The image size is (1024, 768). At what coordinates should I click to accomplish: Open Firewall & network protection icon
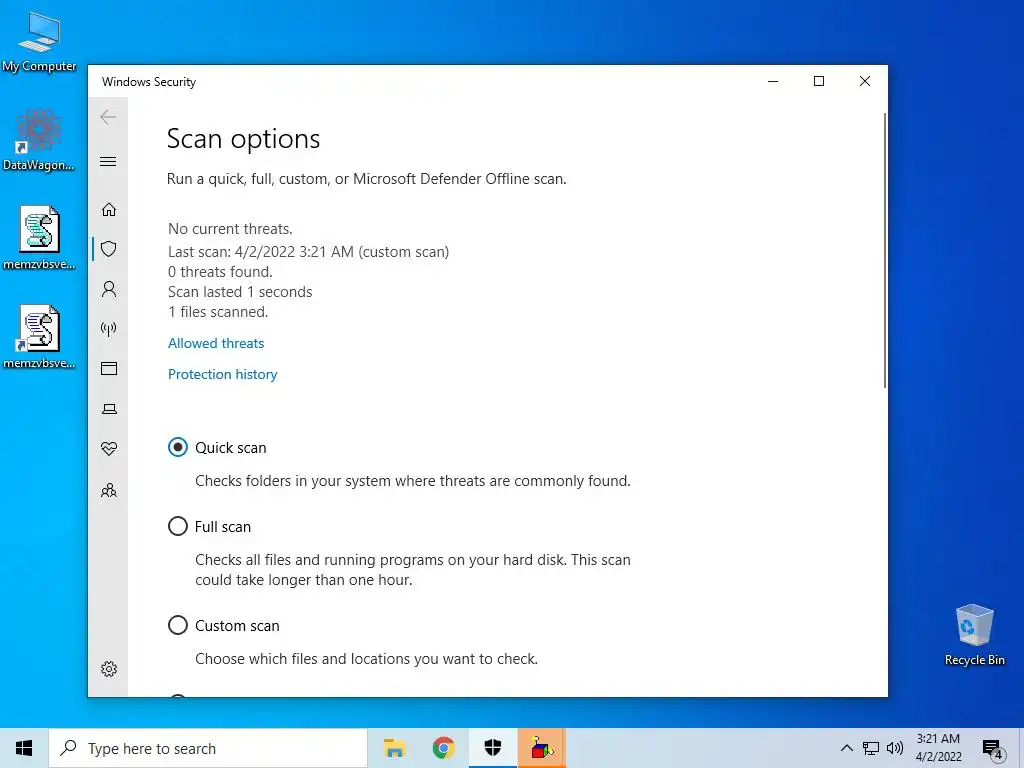point(108,328)
